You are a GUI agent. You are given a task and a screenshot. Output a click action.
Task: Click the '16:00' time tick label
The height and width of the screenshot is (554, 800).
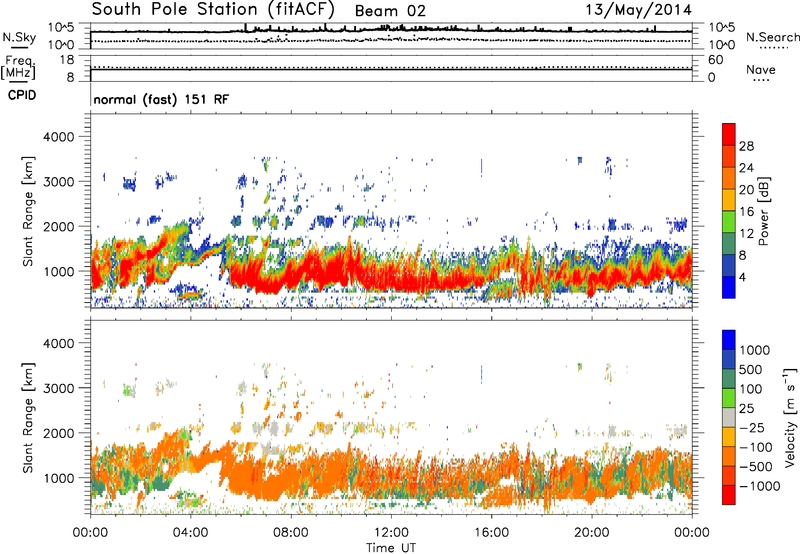click(x=491, y=533)
